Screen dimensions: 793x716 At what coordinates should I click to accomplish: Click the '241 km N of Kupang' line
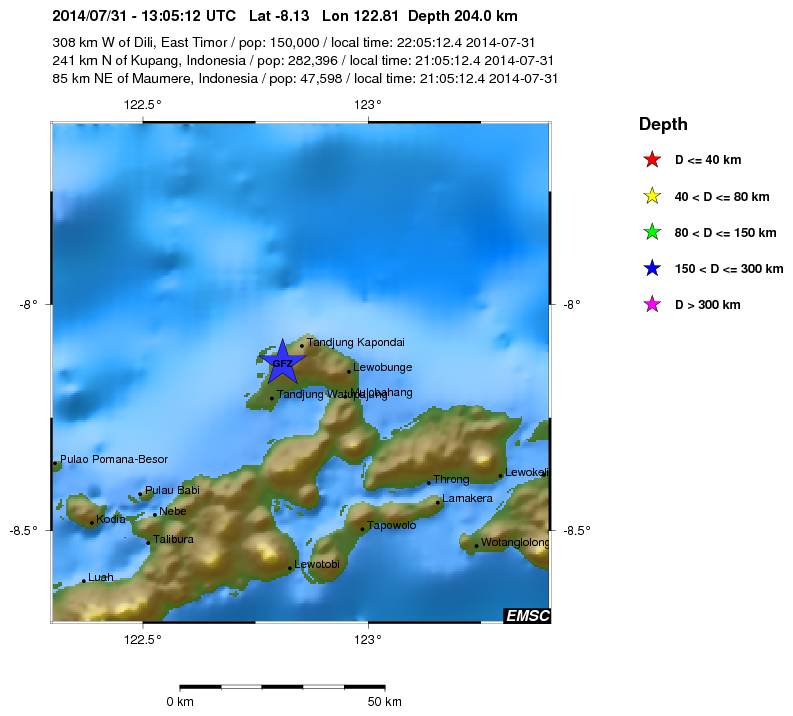[303, 61]
